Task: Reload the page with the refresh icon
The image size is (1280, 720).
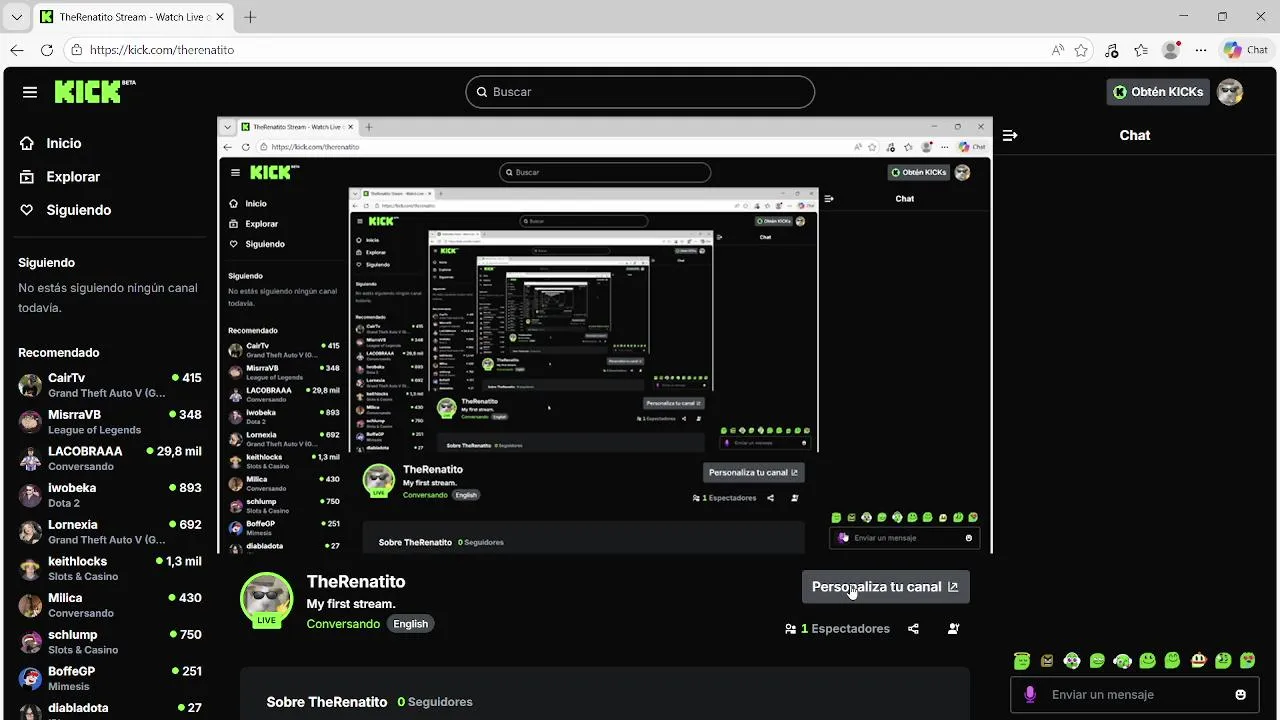Action: pyautogui.click(x=47, y=50)
